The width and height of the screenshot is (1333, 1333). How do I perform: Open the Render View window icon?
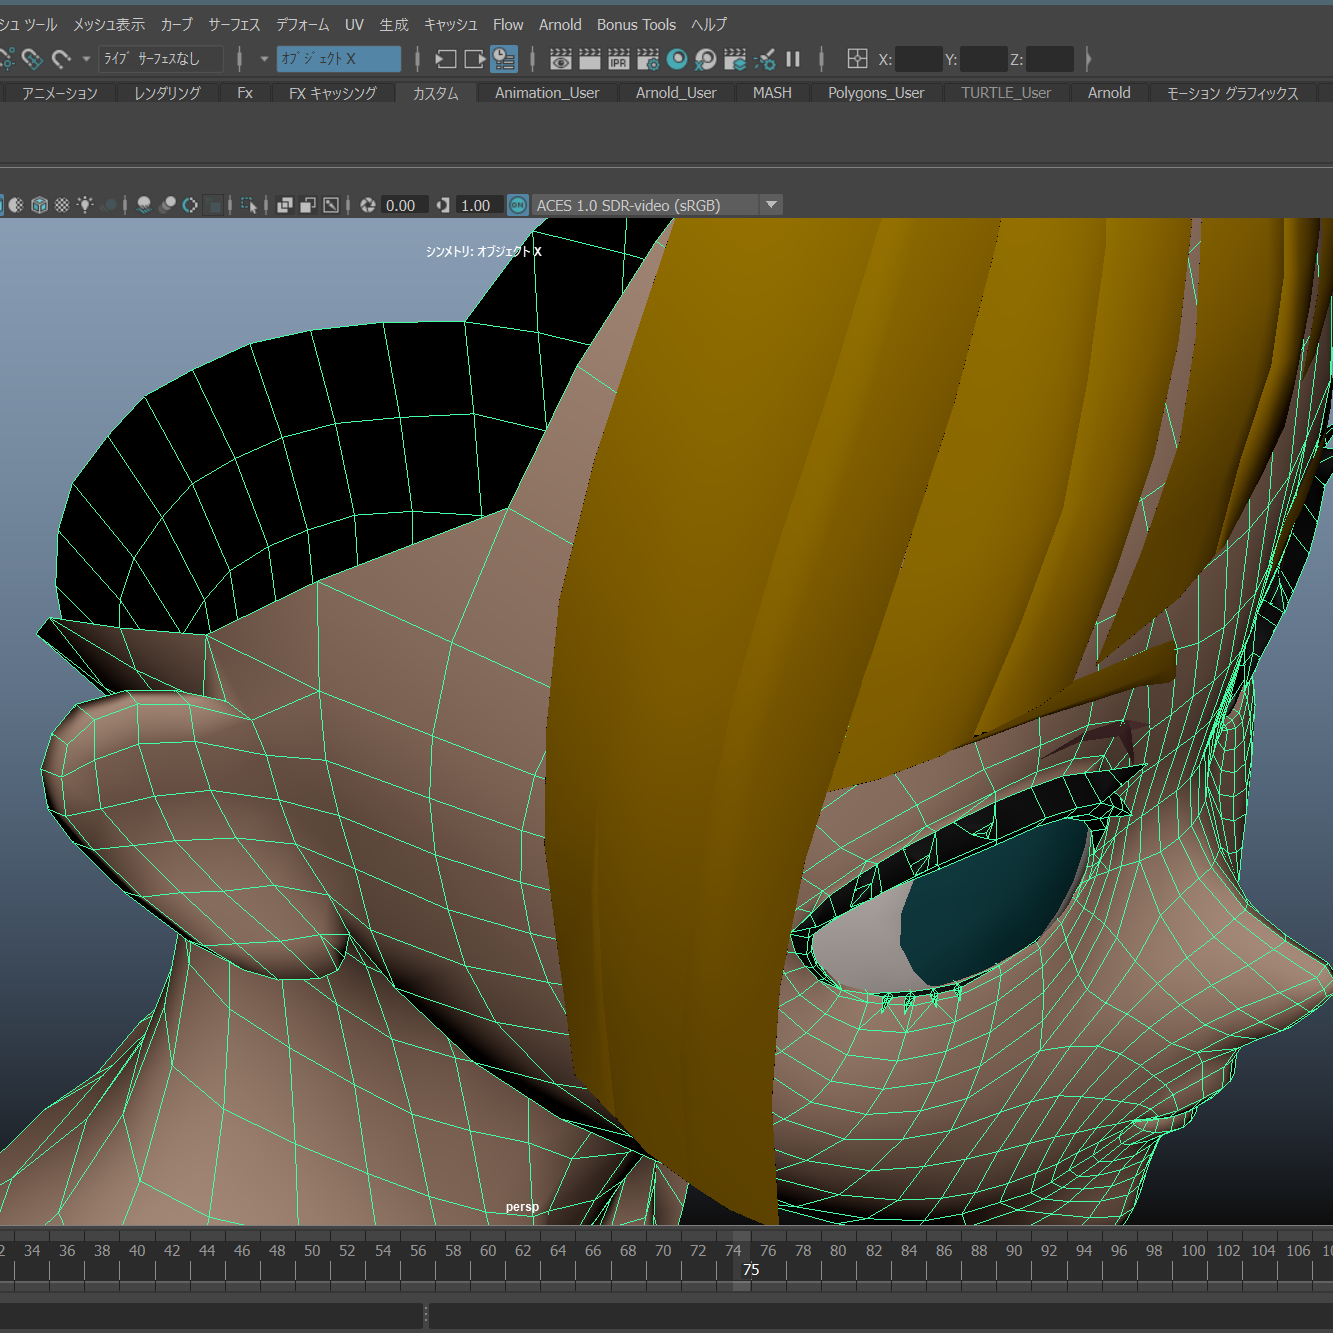click(x=561, y=59)
